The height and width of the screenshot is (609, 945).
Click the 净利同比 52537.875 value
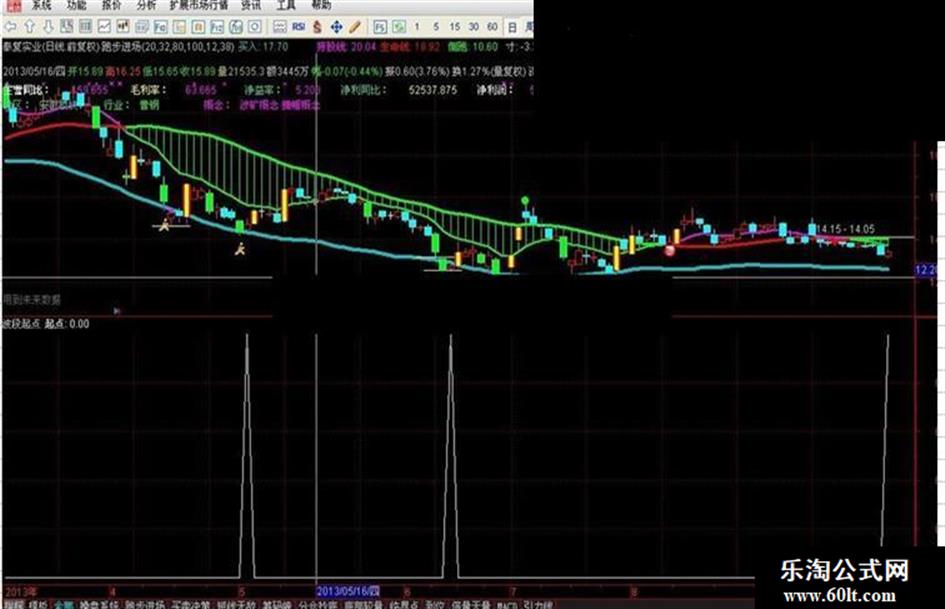[398, 90]
